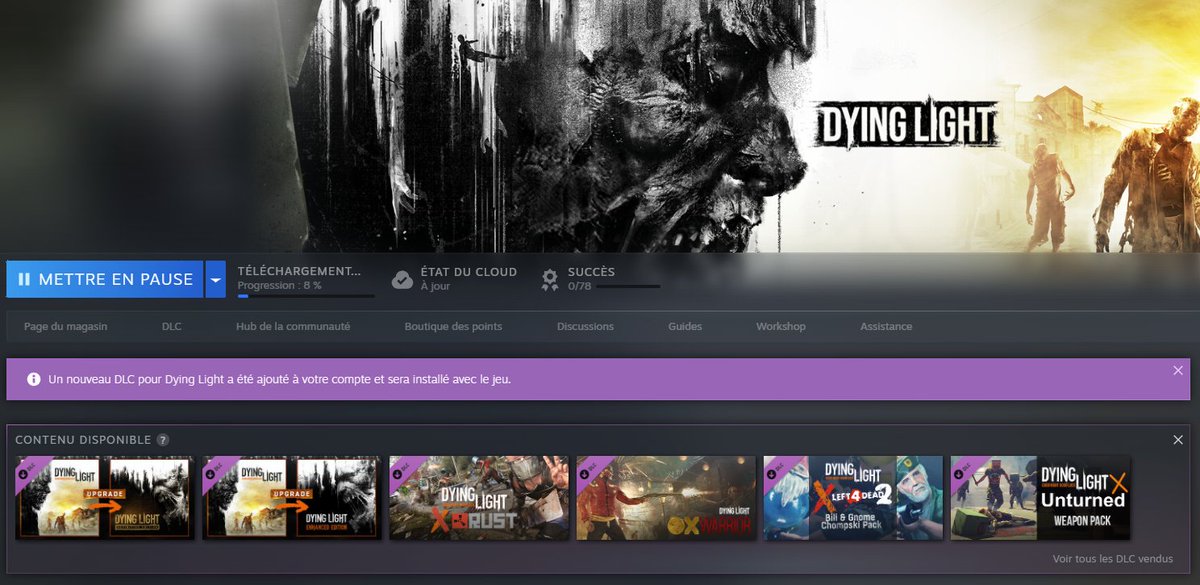Open the dropdown arrow beside Mettre en pause

click(215, 279)
